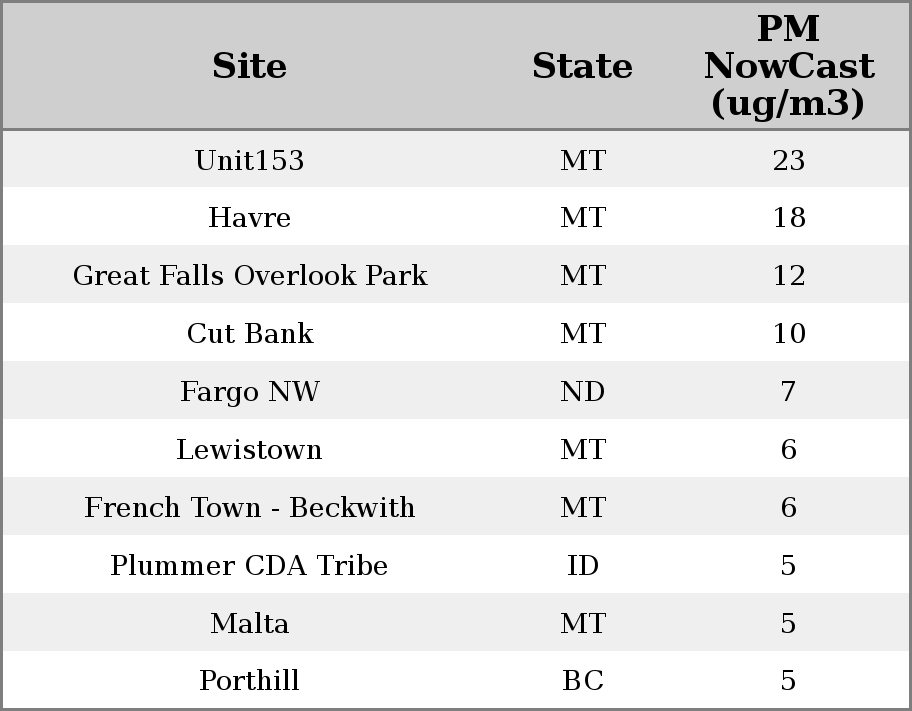Select the Plummer CDA Tribe entry
Screen dimensions: 912x711
tap(250, 566)
